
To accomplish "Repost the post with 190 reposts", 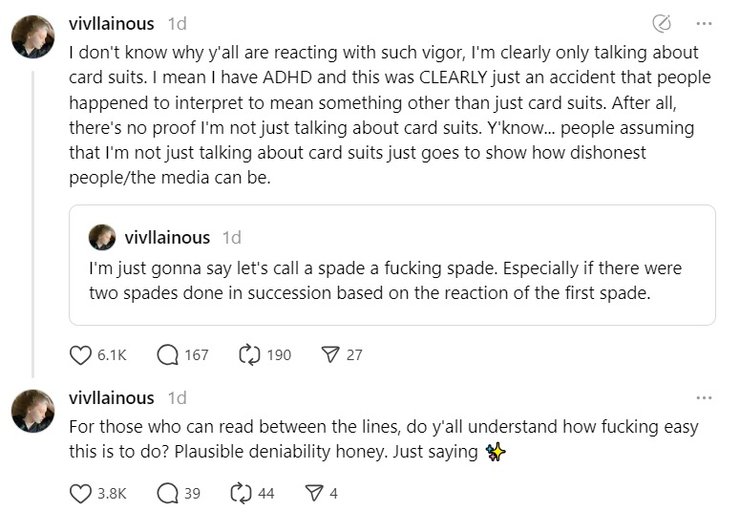I will click(x=250, y=354).
